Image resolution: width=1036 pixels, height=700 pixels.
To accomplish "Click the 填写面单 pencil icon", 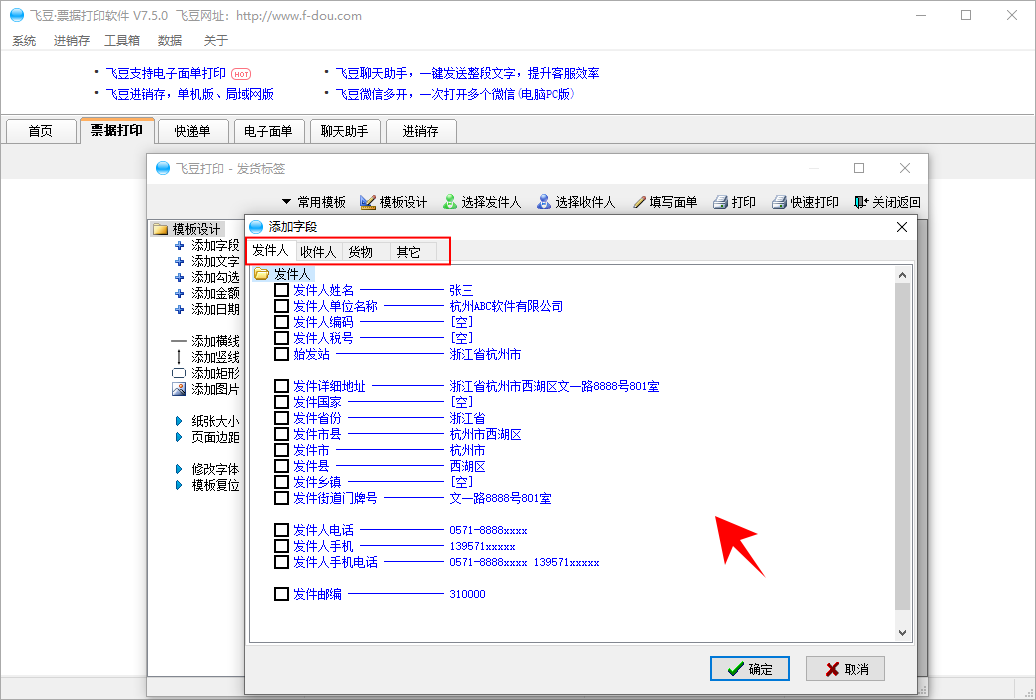I will (639, 202).
